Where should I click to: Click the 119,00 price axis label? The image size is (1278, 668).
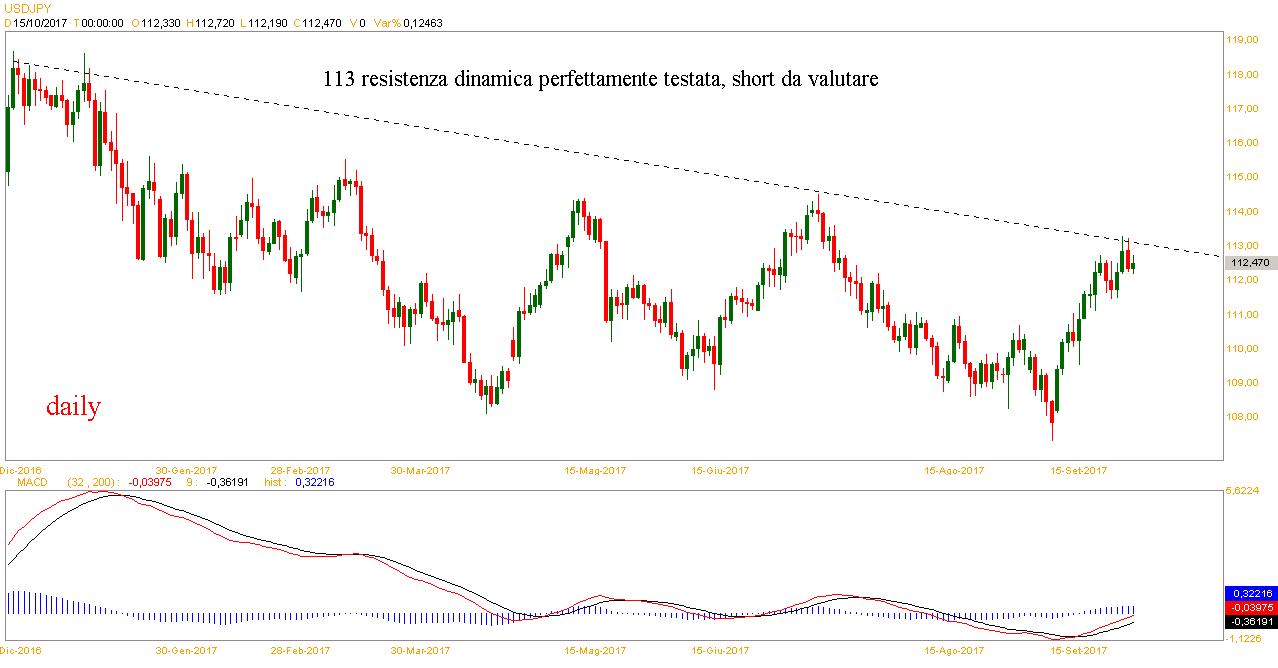[1242, 40]
